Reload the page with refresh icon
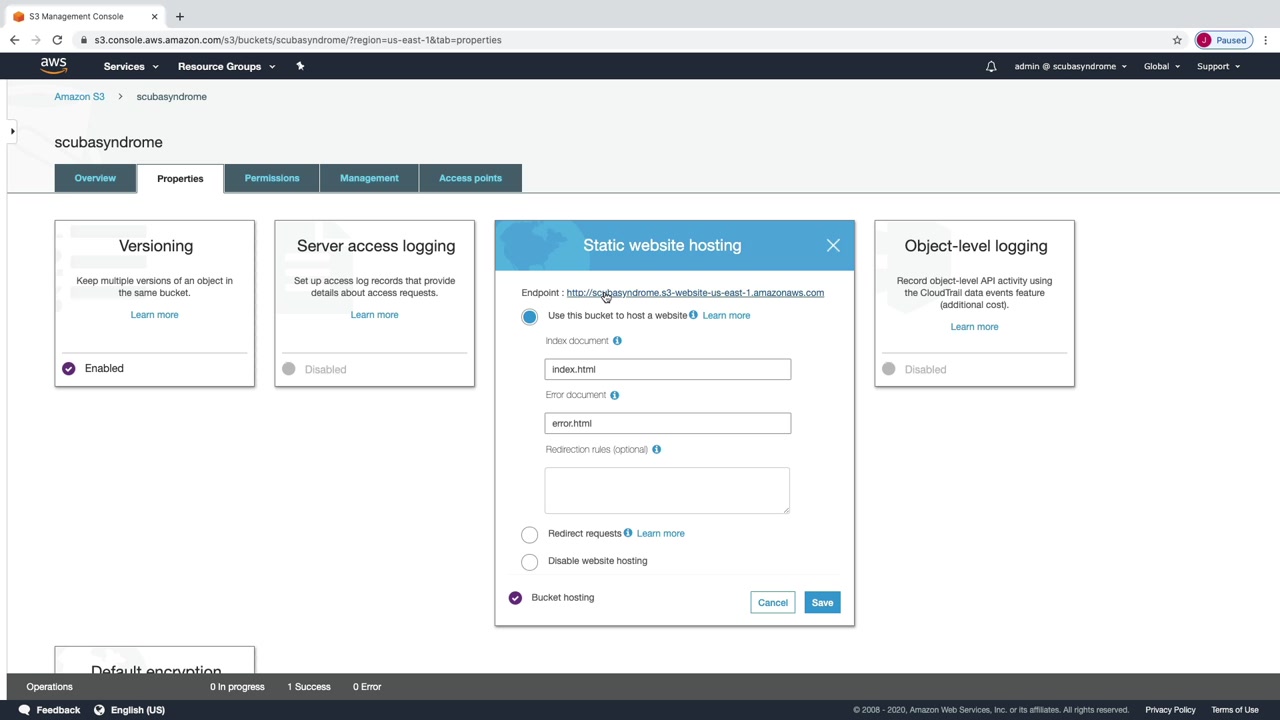This screenshot has width=1280, height=720. tap(57, 40)
